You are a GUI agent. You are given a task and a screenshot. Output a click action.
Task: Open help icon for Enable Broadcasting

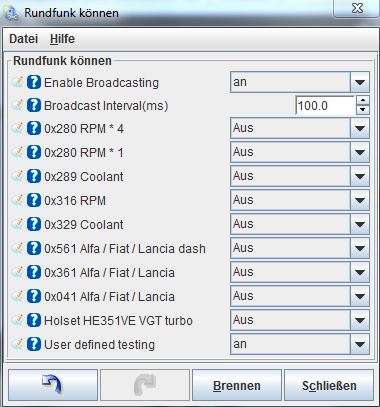pyautogui.click(x=34, y=82)
